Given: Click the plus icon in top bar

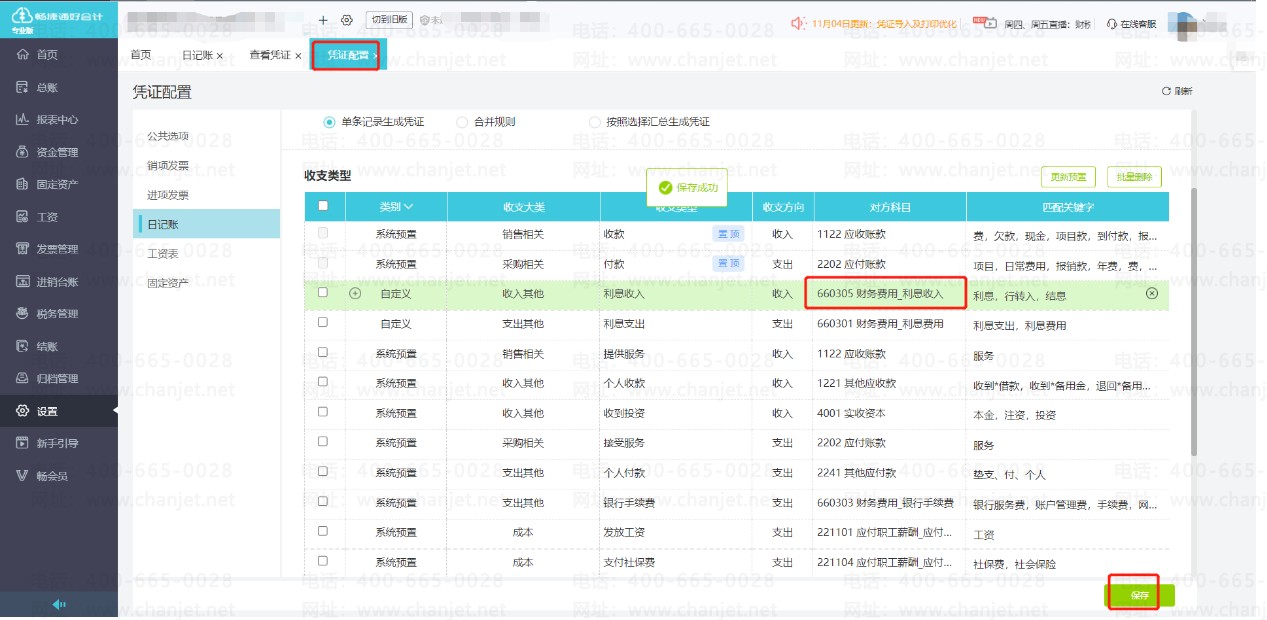Looking at the screenshot, I should [x=323, y=20].
